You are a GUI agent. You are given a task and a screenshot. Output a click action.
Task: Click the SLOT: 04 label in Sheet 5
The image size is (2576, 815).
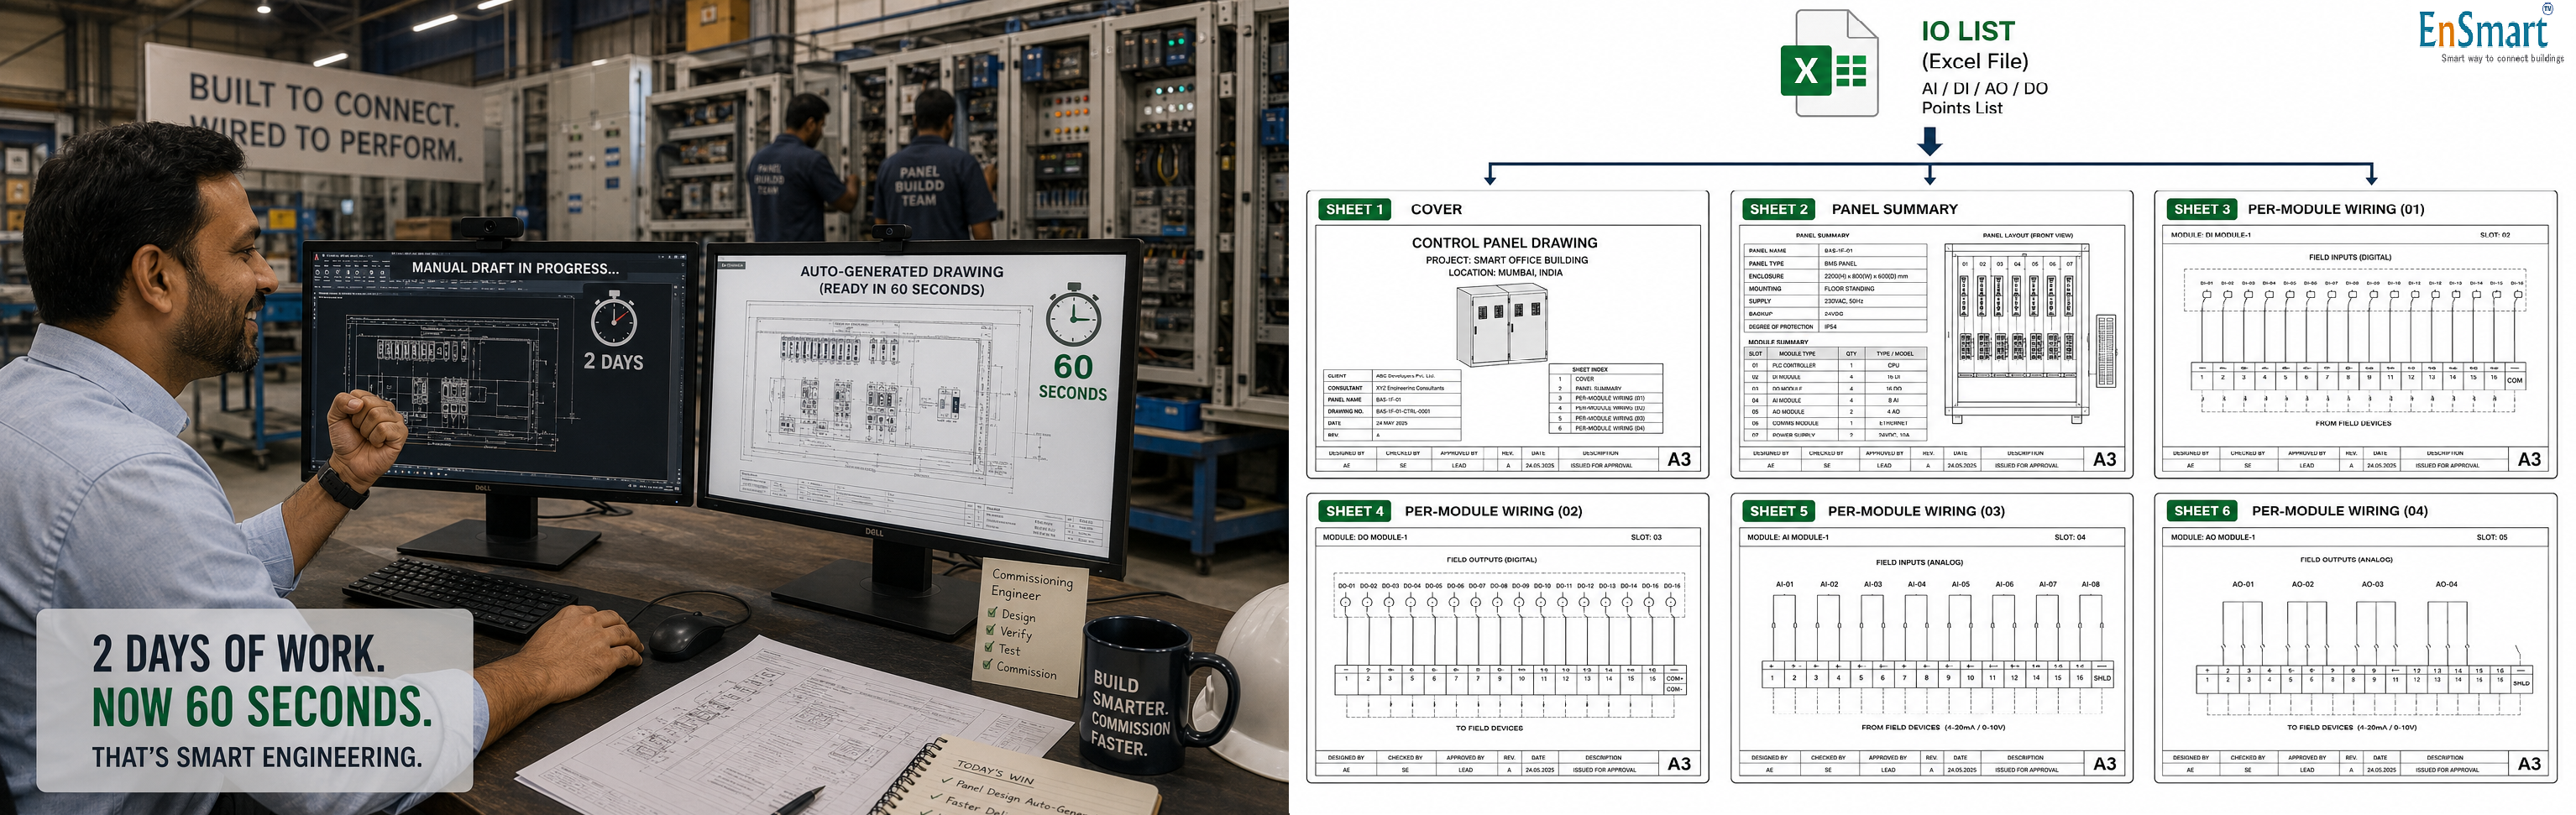(x=2070, y=537)
